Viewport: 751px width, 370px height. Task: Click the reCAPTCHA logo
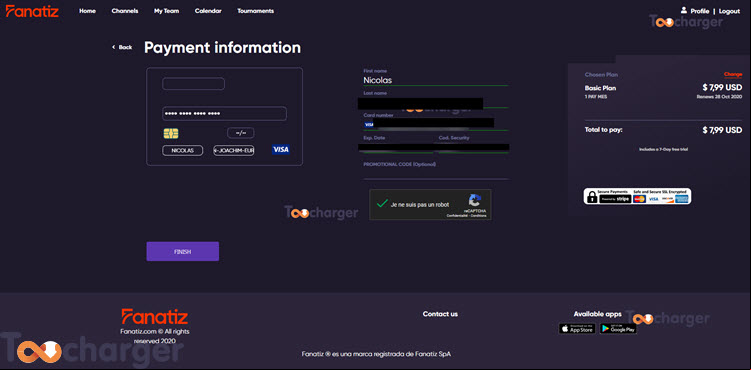pos(475,200)
